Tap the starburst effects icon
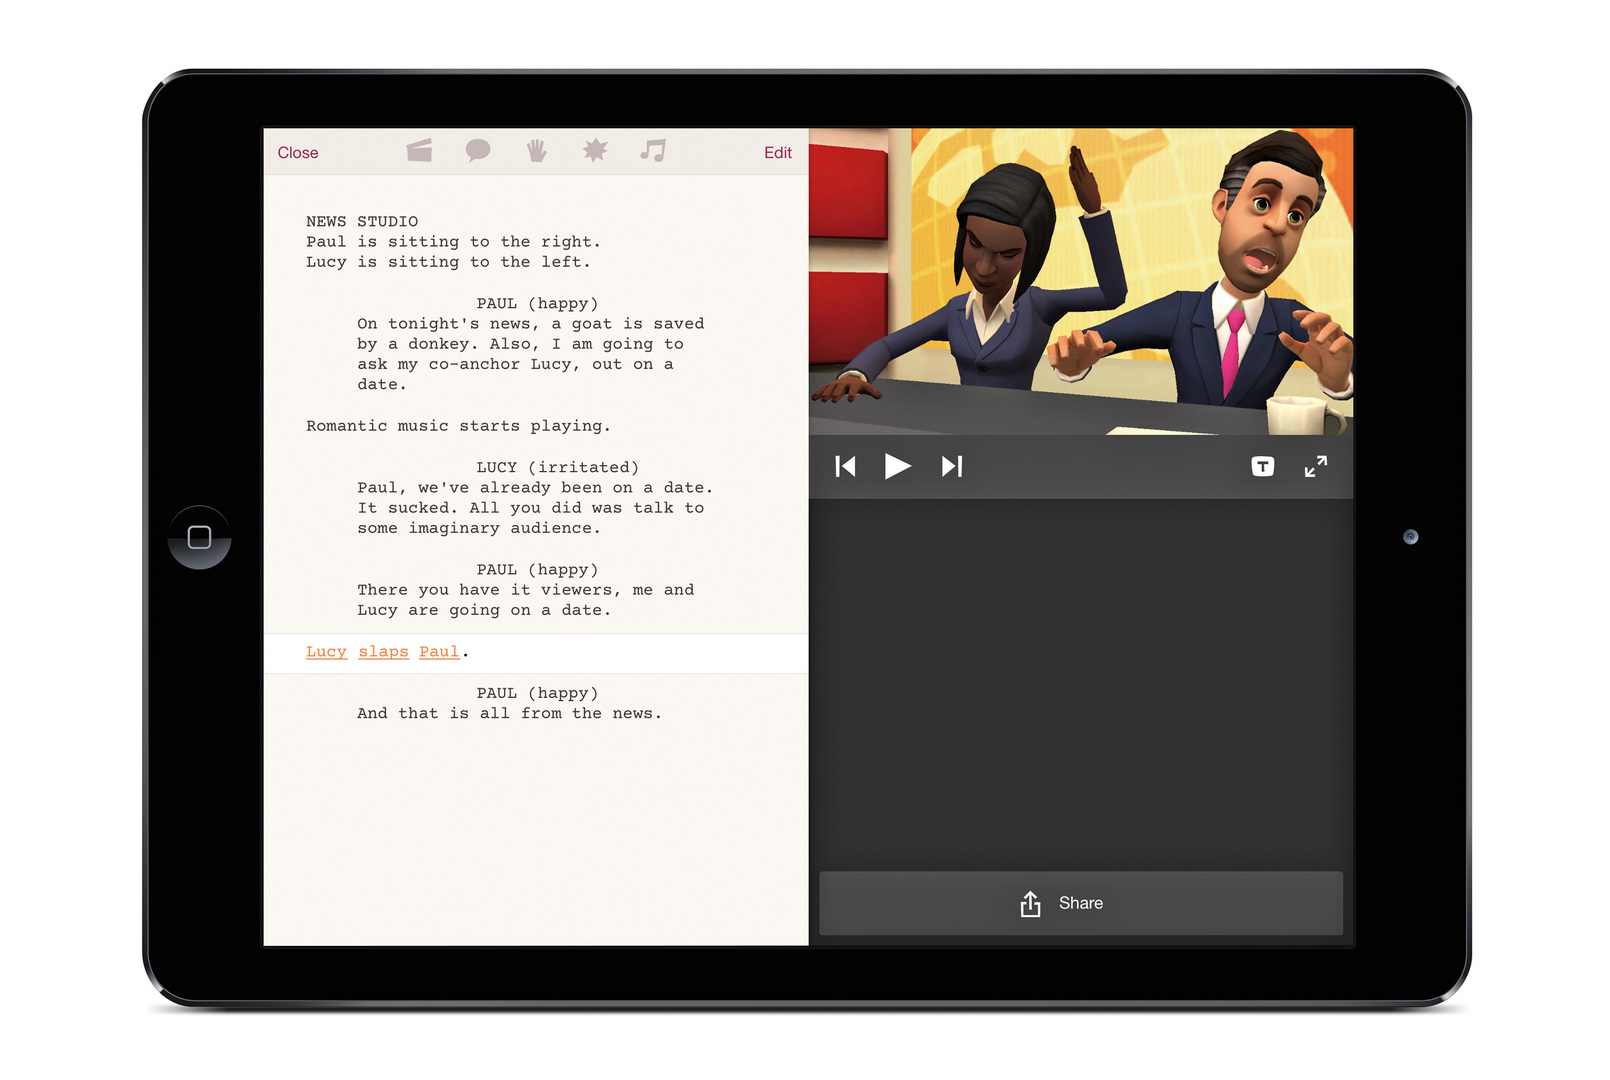The height and width of the screenshot is (1080, 1610). 595,151
